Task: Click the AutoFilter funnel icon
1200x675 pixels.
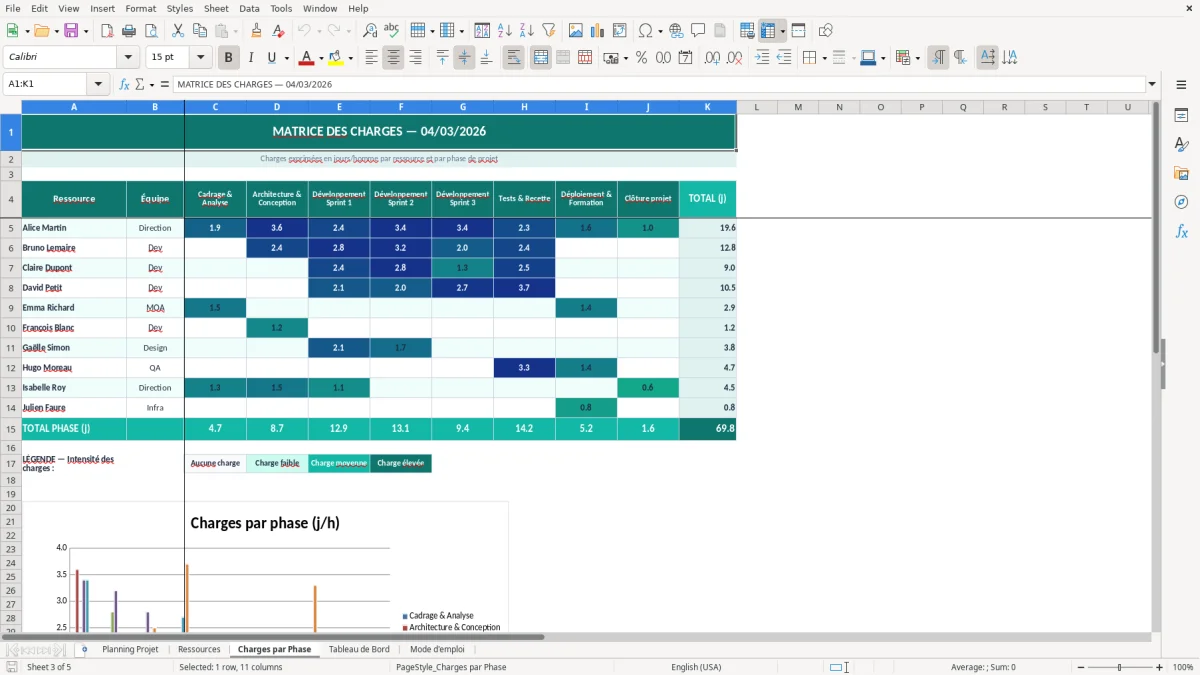Action: pyautogui.click(x=548, y=31)
